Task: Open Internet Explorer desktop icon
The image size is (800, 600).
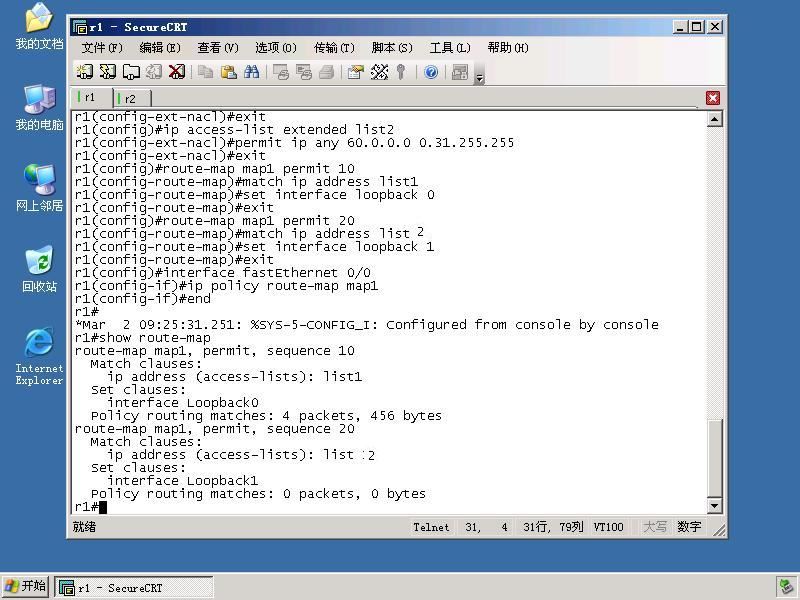Action: point(39,356)
